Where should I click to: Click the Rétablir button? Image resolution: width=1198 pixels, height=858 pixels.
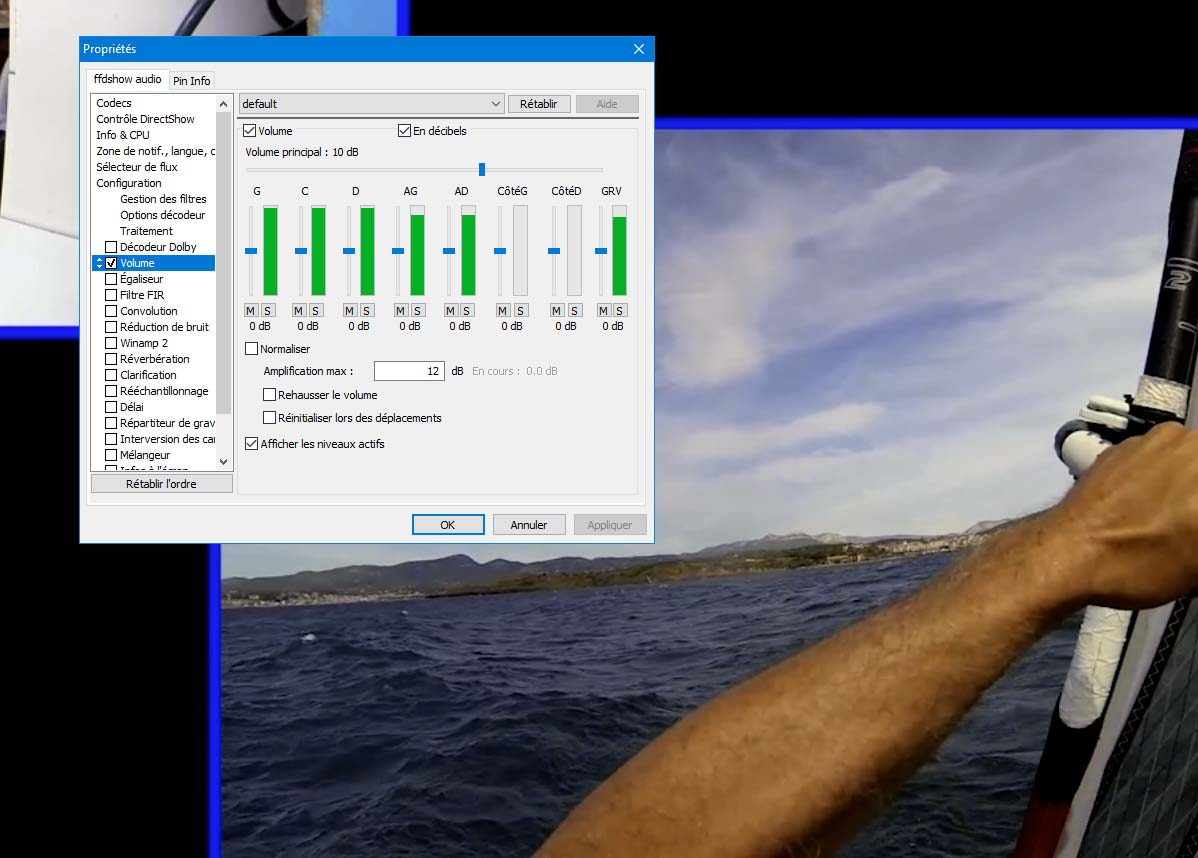(x=539, y=104)
